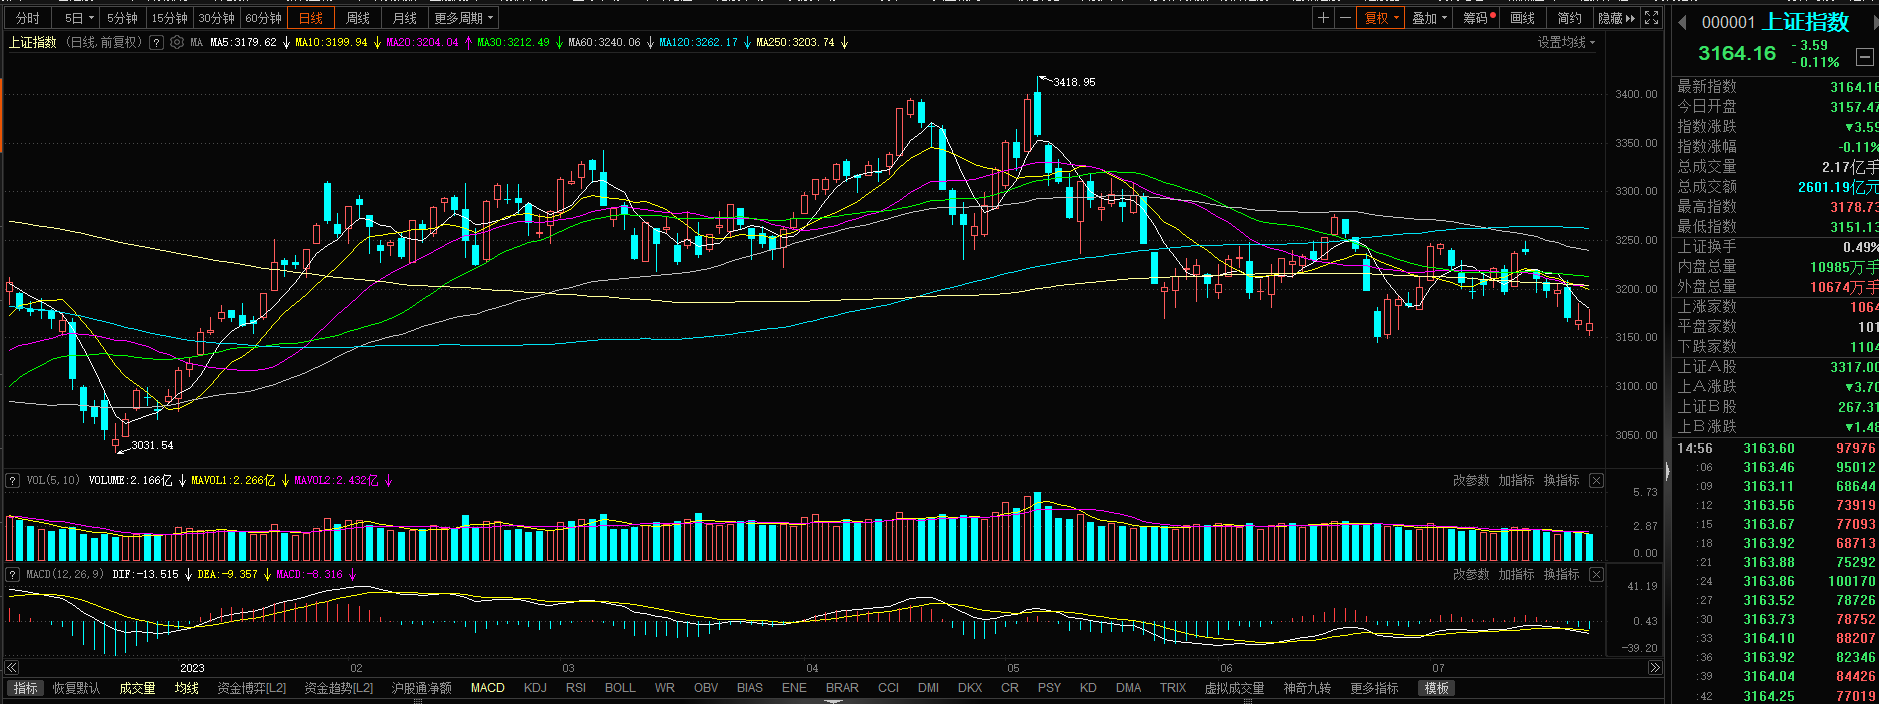Toggle the 模板 template button
Image resolution: width=1879 pixels, height=704 pixels.
coord(1437,688)
